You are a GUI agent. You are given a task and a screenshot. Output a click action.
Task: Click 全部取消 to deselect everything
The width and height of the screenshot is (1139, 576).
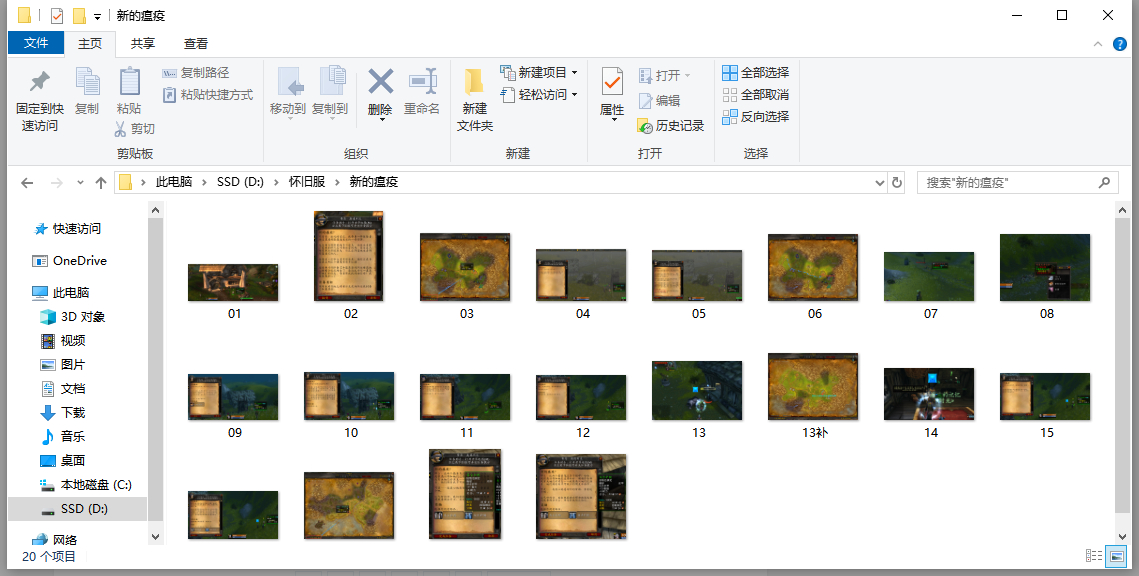tap(755, 94)
